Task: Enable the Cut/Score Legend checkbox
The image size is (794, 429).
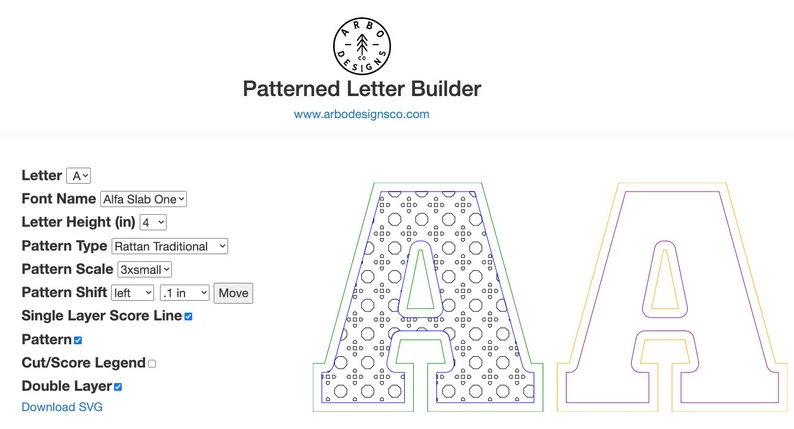Action: pyautogui.click(x=152, y=363)
